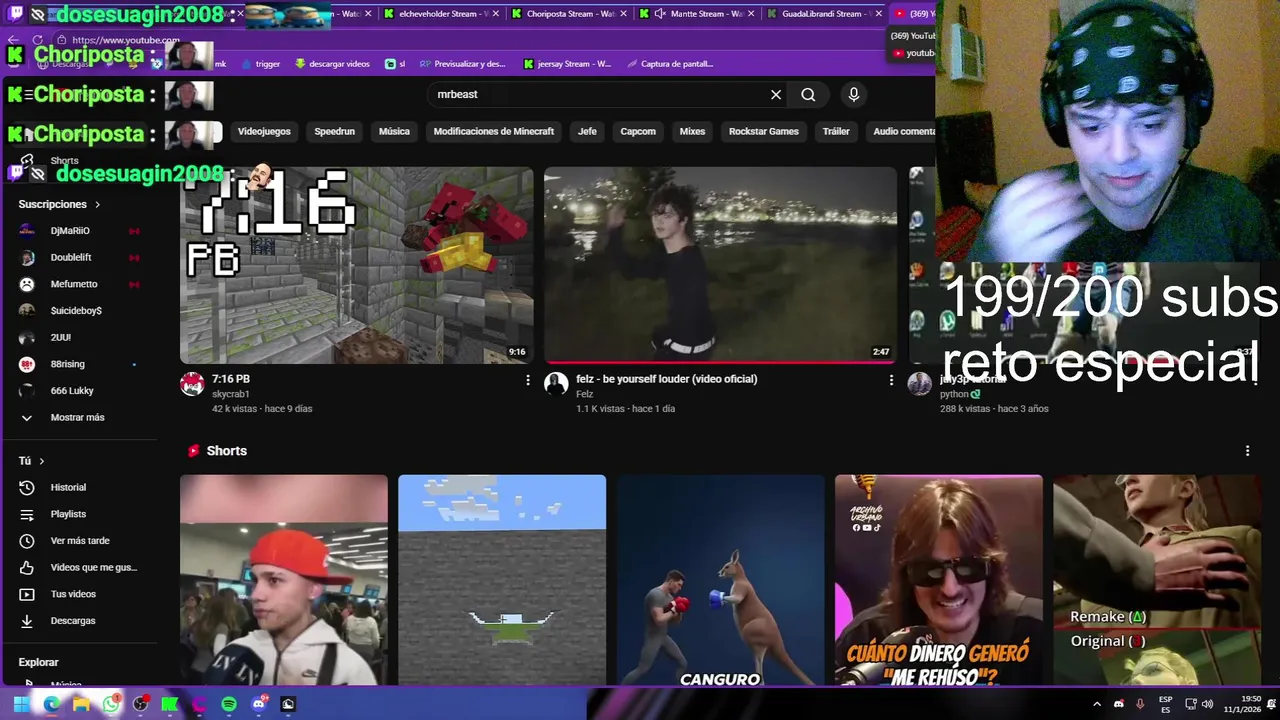Switch to the Mantte Stream tab
The width and height of the screenshot is (1280, 720).
point(697,14)
